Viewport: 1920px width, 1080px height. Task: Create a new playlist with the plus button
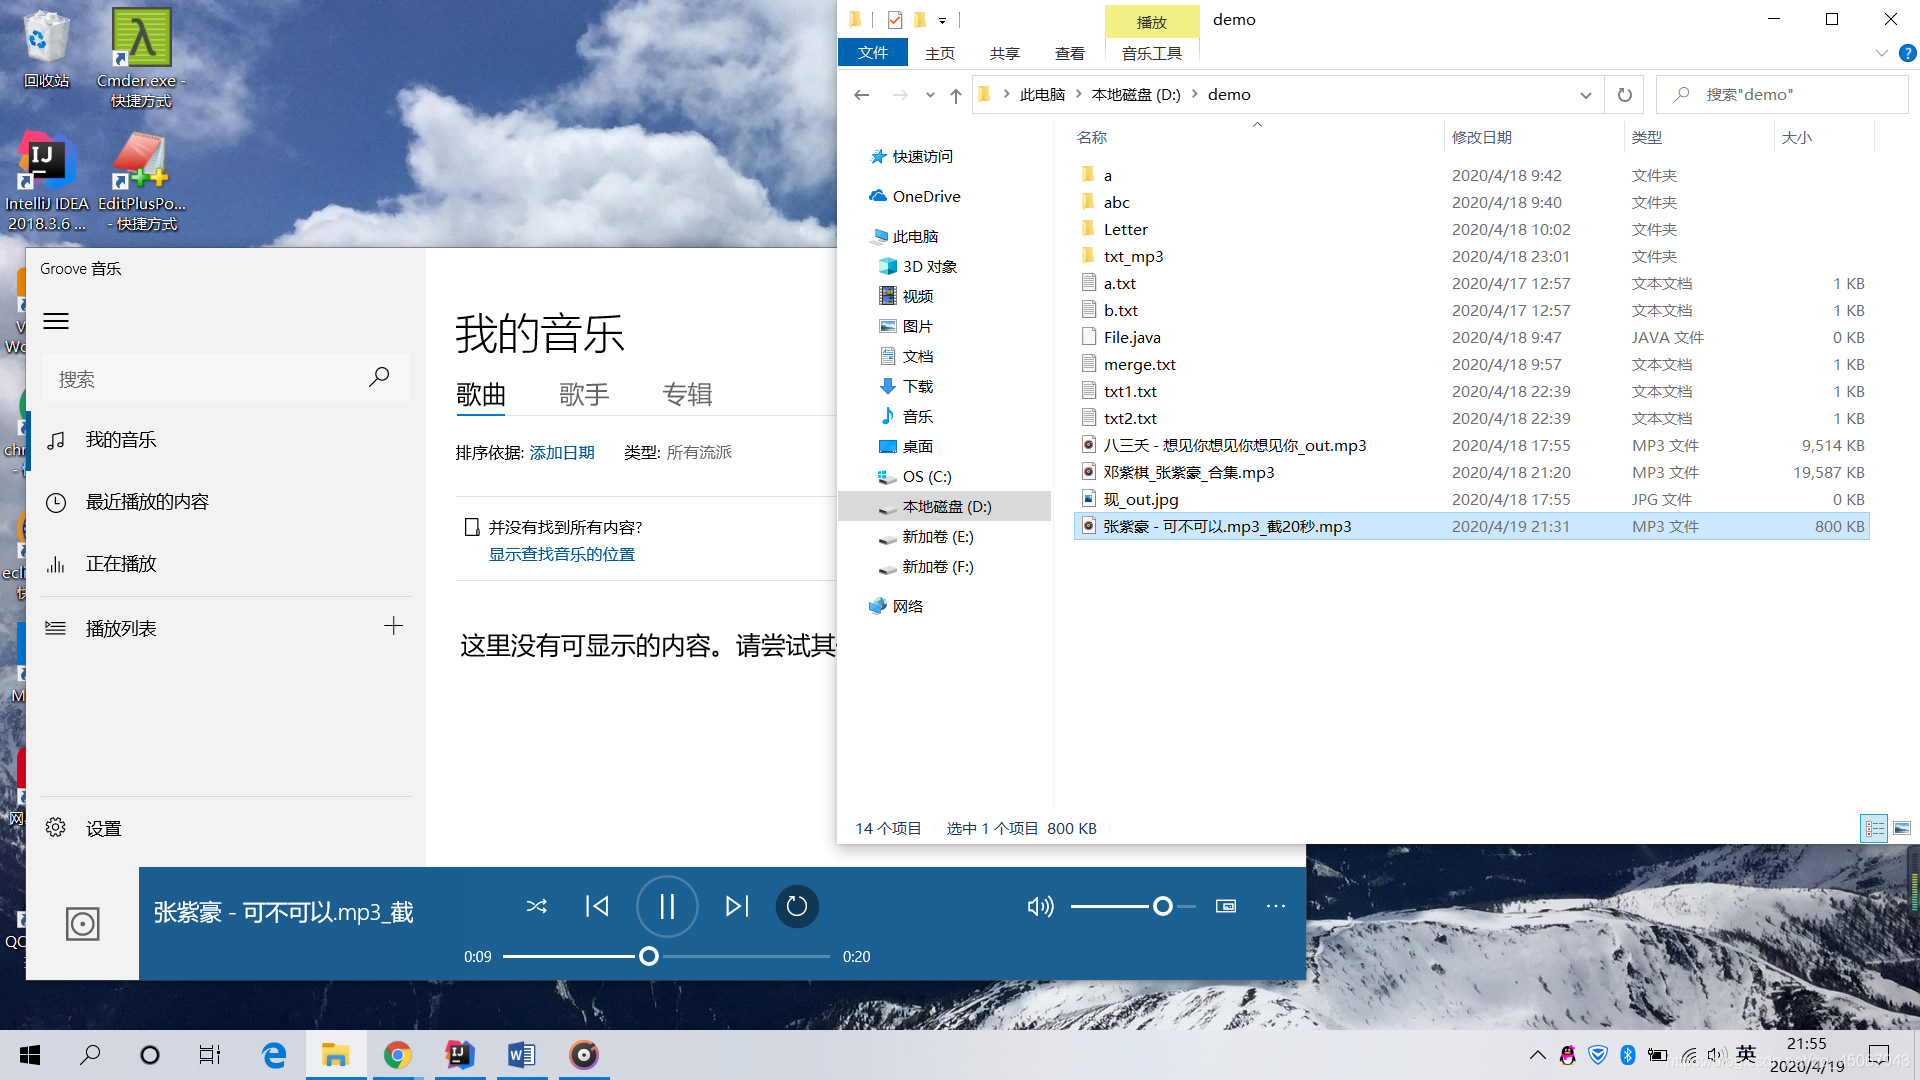click(x=393, y=625)
